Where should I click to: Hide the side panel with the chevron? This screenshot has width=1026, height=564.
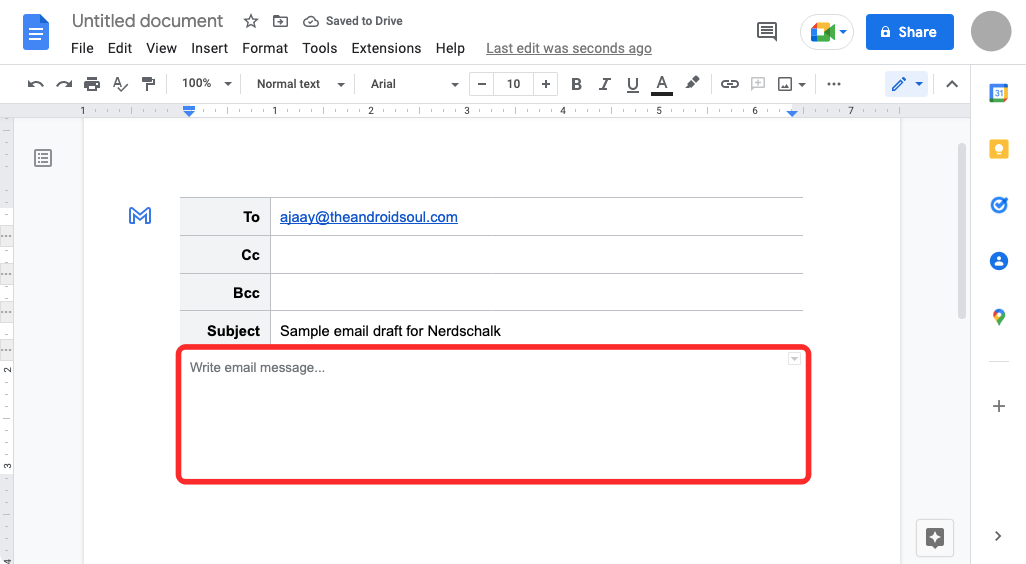998,536
